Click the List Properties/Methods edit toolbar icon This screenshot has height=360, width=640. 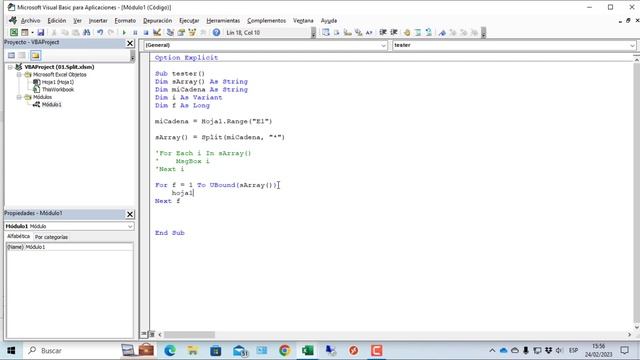[326, 32]
